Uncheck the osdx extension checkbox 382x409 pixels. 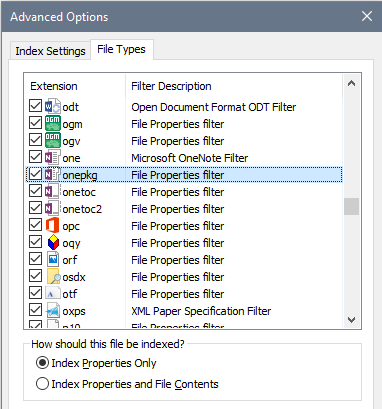(35, 276)
